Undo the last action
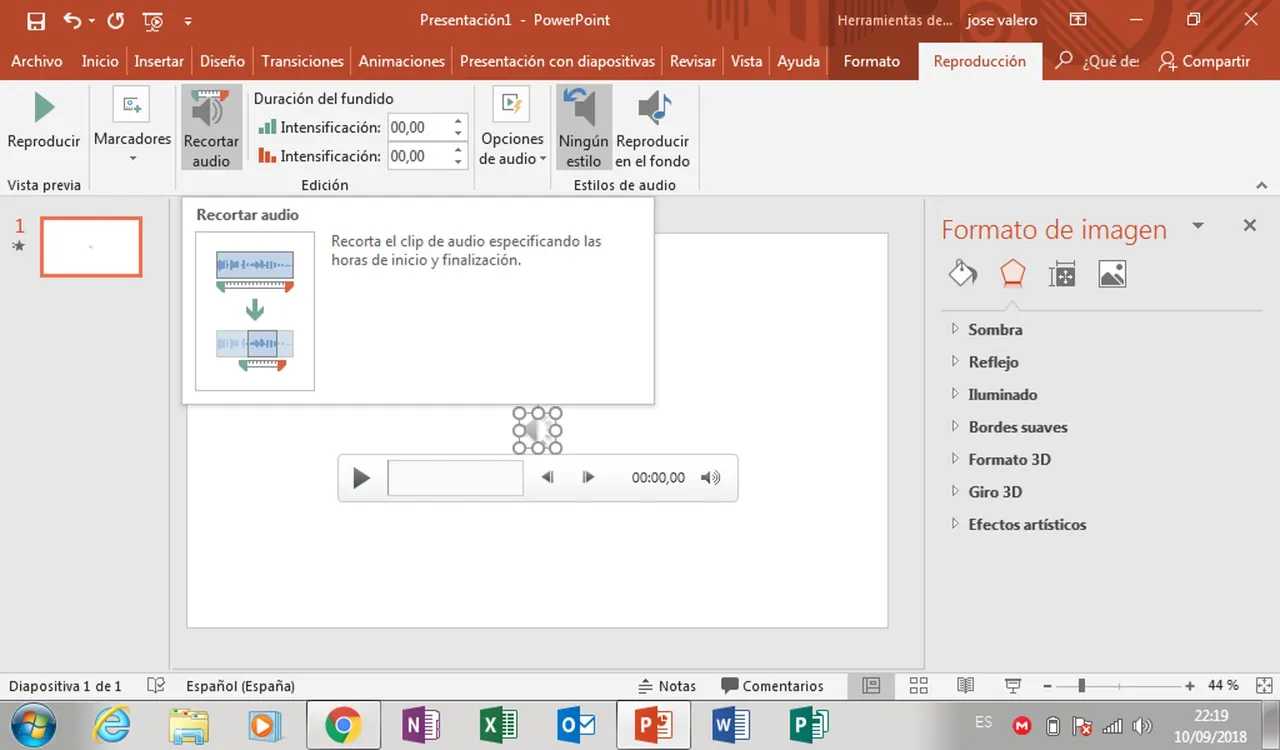The height and width of the screenshot is (750, 1280). point(72,20)
